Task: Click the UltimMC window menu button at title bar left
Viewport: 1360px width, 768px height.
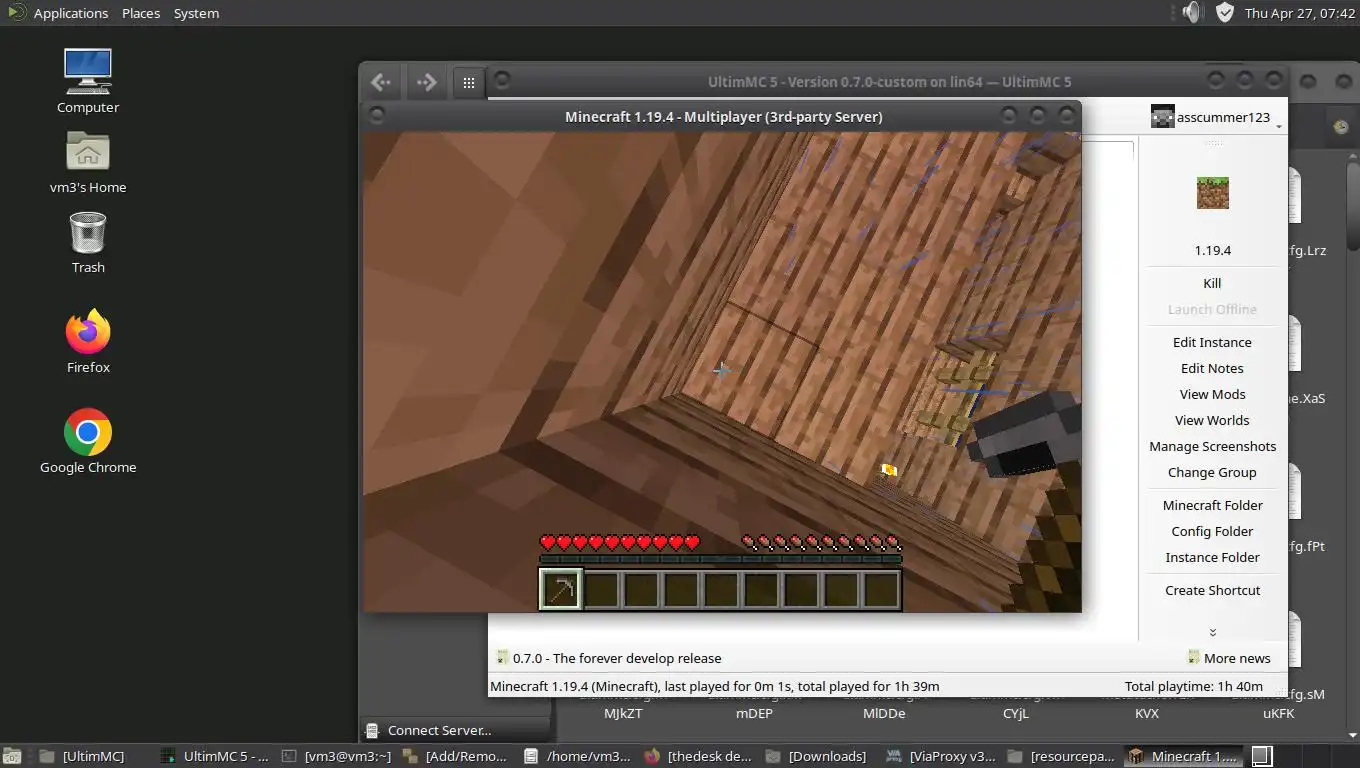Action: (502, 80)
